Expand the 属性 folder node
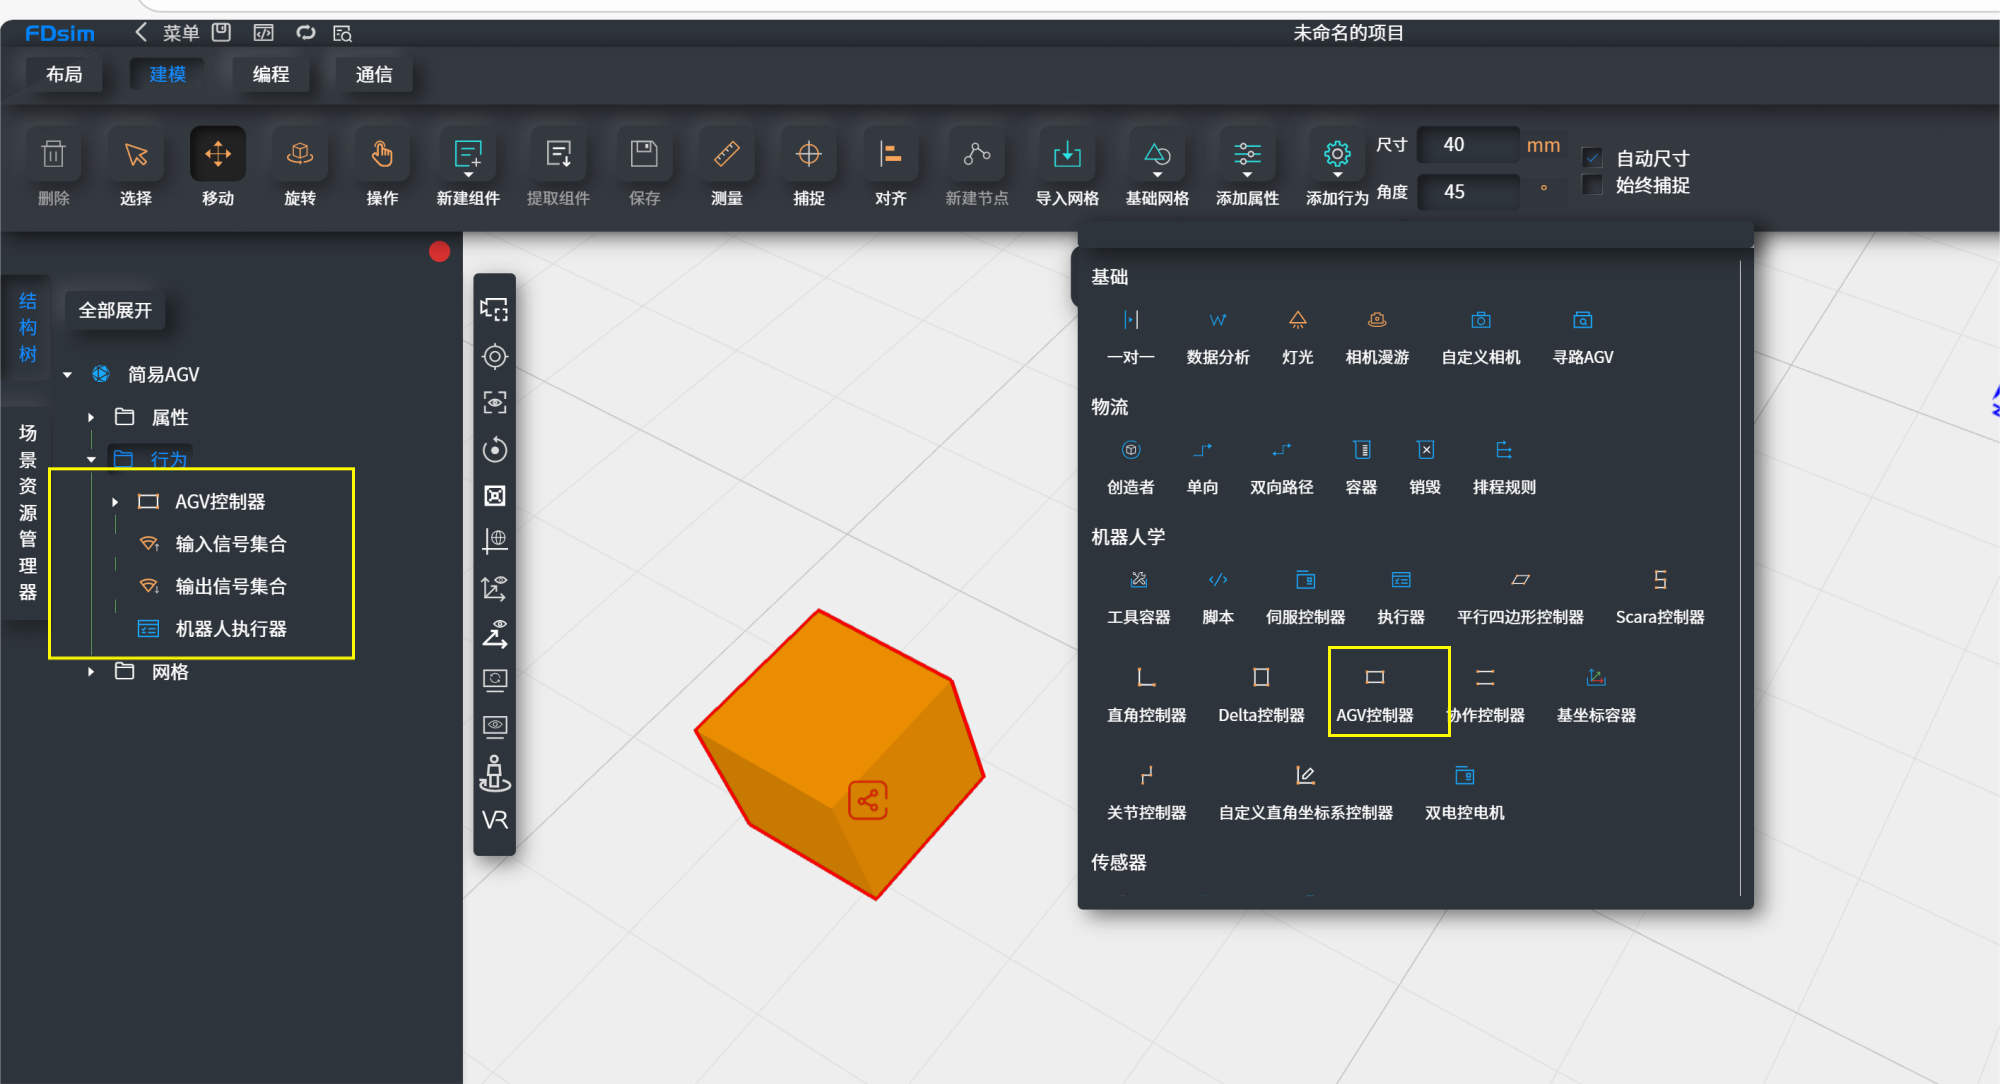 coord(91,418)
